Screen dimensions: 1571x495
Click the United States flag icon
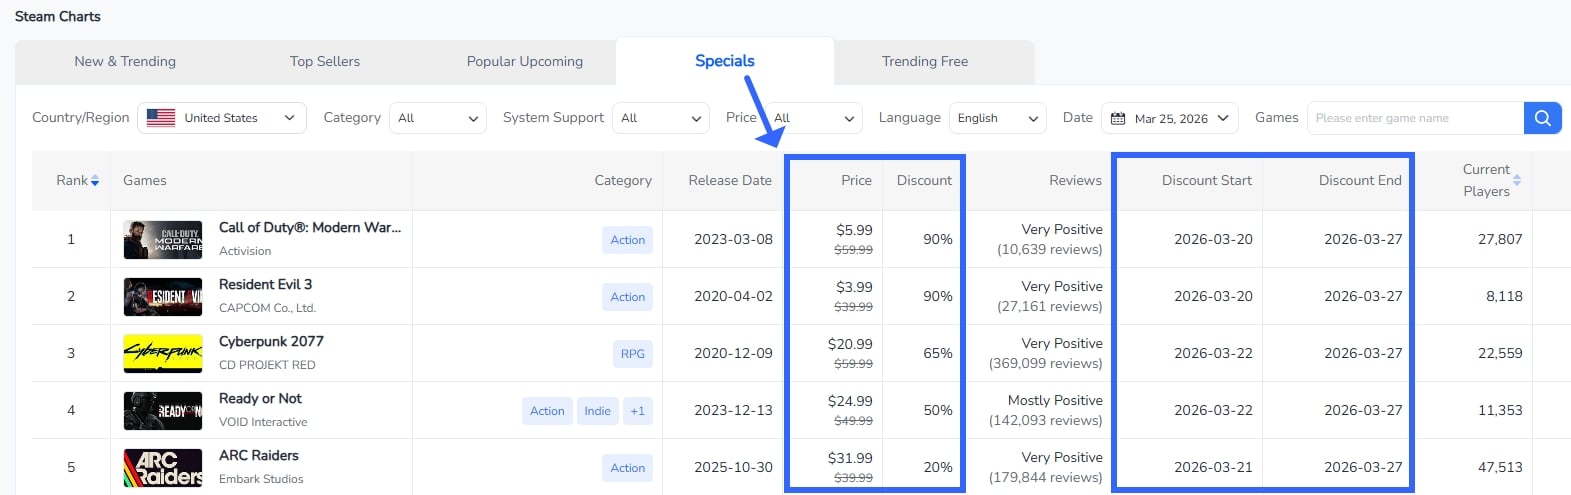pos(161,118)
